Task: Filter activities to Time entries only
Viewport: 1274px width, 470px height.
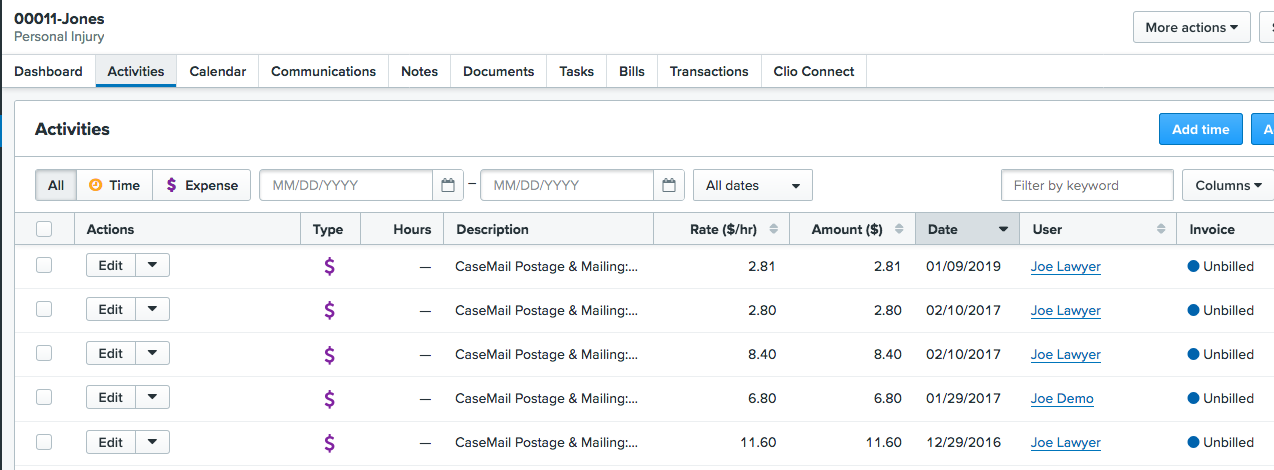Action: 114,185
